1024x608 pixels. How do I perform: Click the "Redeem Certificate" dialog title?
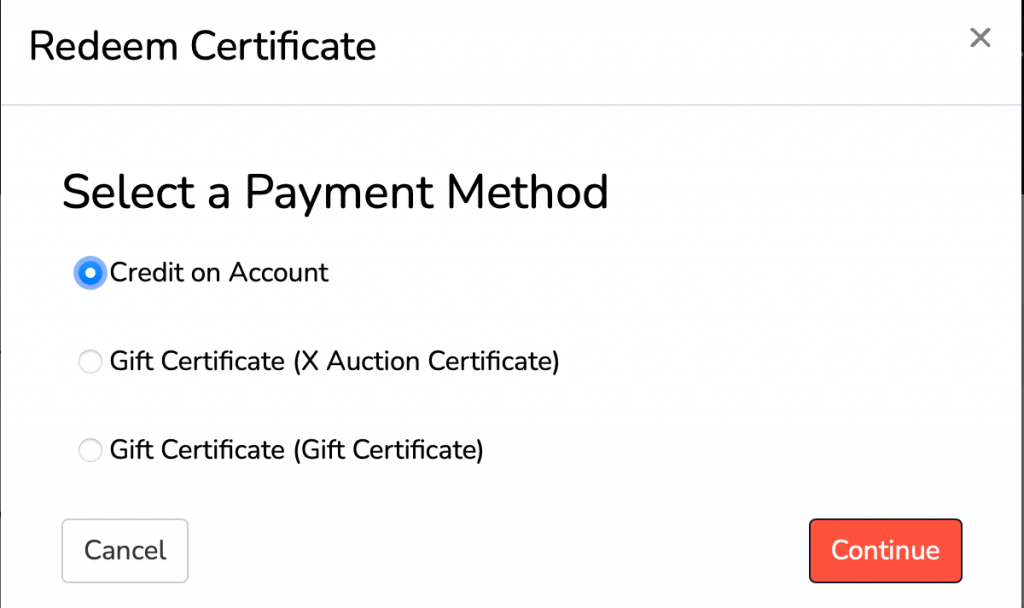pyautogui.click(x=203, y=46)
